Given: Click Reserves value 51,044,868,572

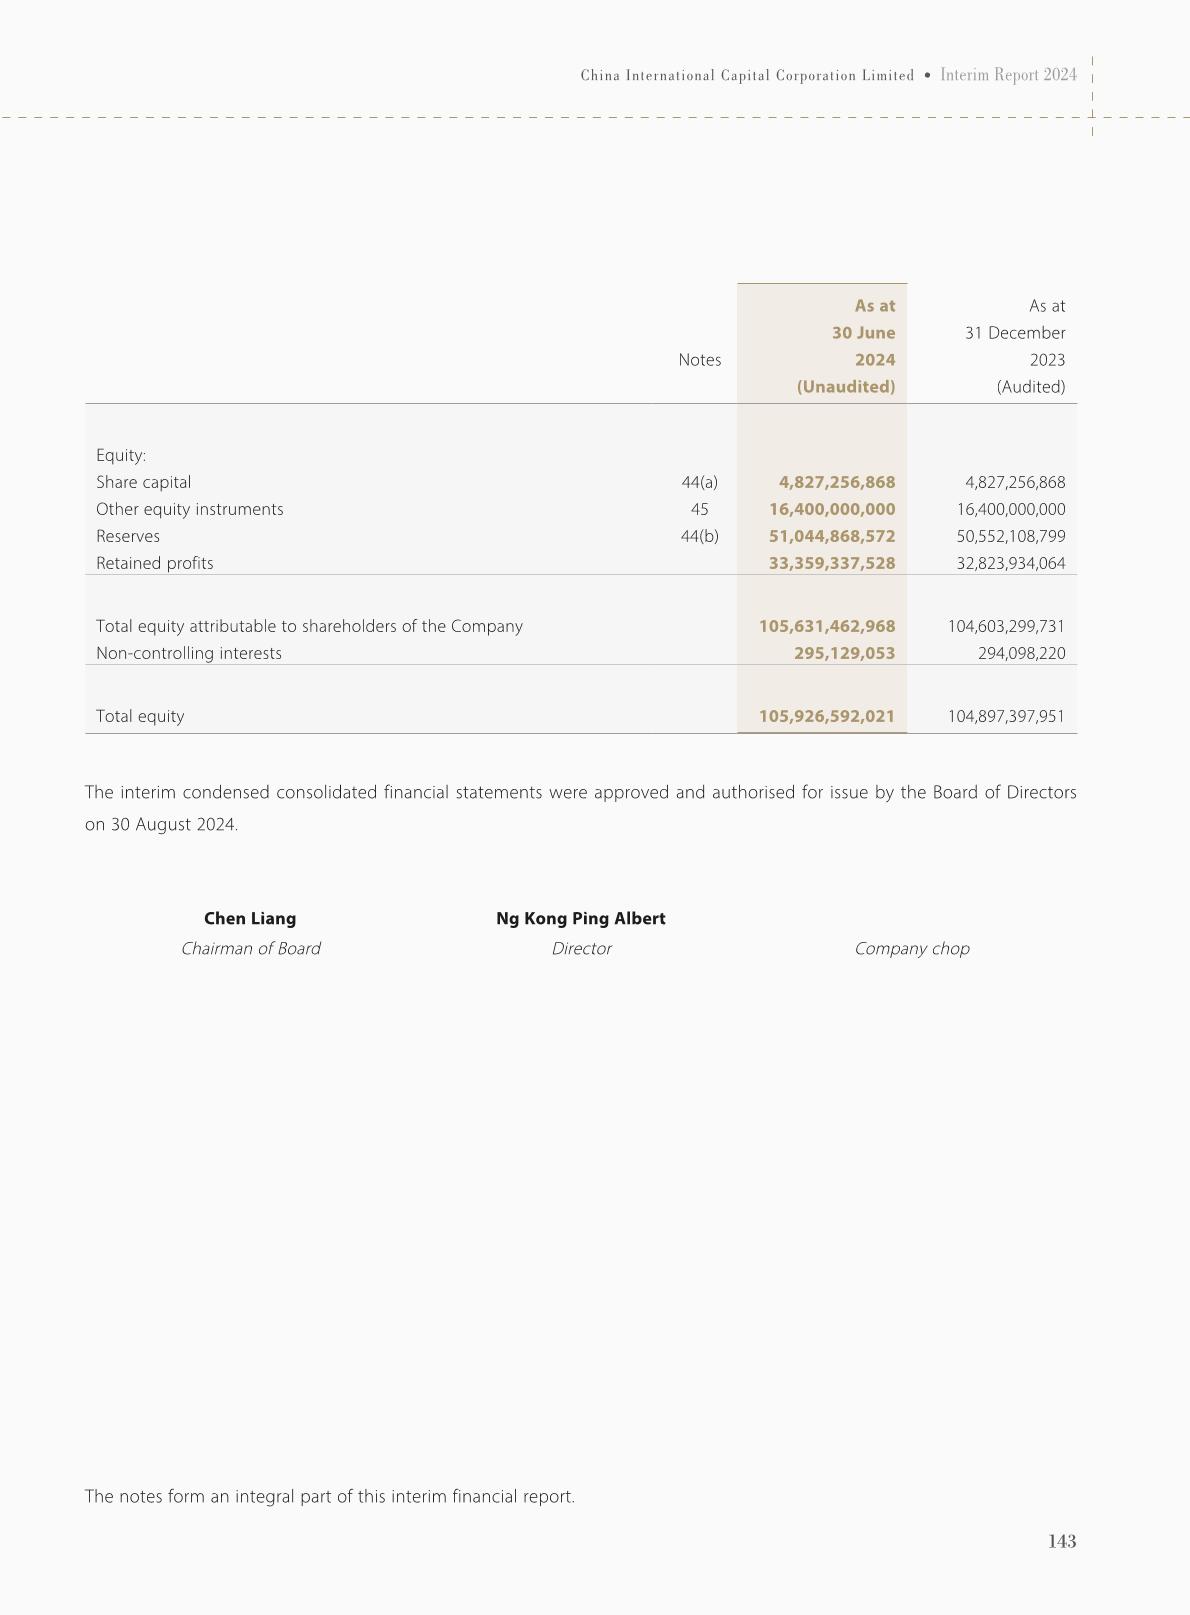Looking at the screenshot, I should click(x=832, y=536).
